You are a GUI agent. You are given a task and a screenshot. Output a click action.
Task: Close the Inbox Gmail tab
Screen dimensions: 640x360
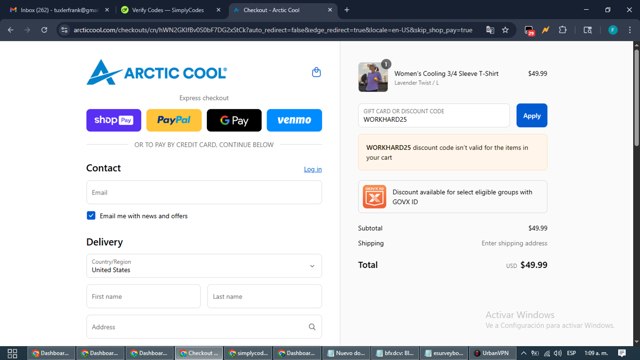click(x=107, y=10)
